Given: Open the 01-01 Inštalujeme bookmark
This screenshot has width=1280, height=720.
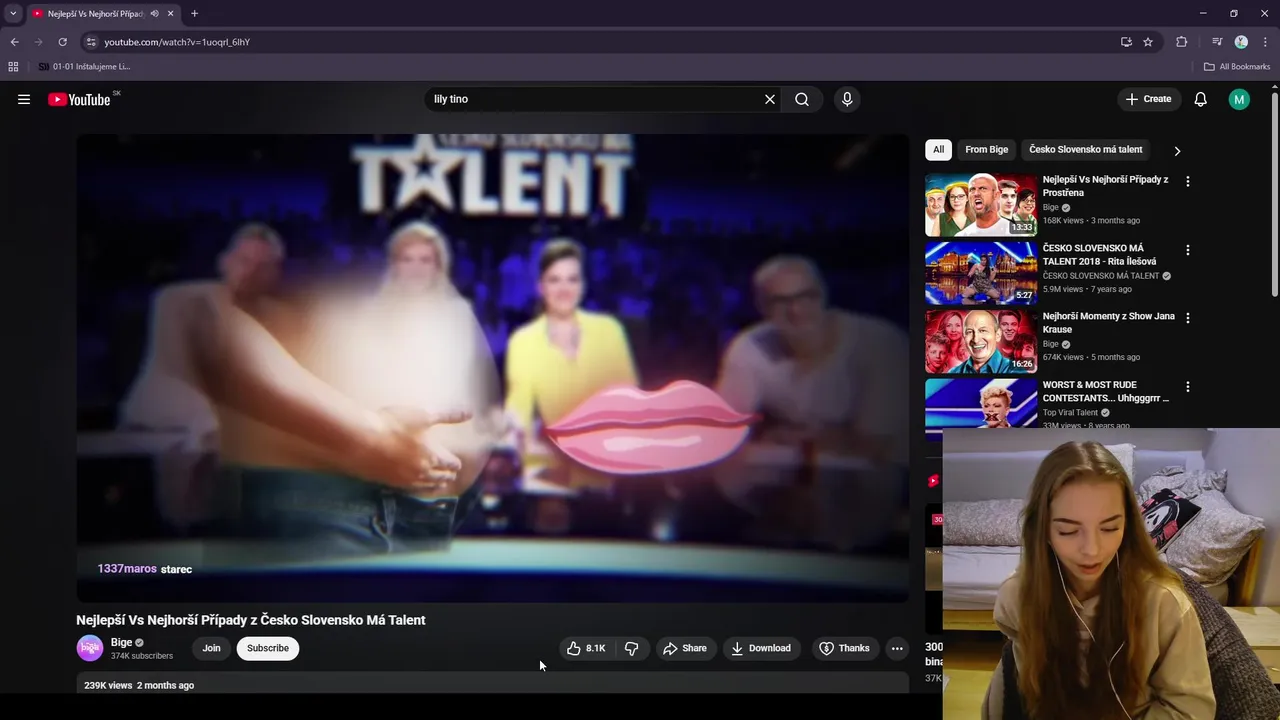Looking at the screenshot, I should (x=84, y=67).
